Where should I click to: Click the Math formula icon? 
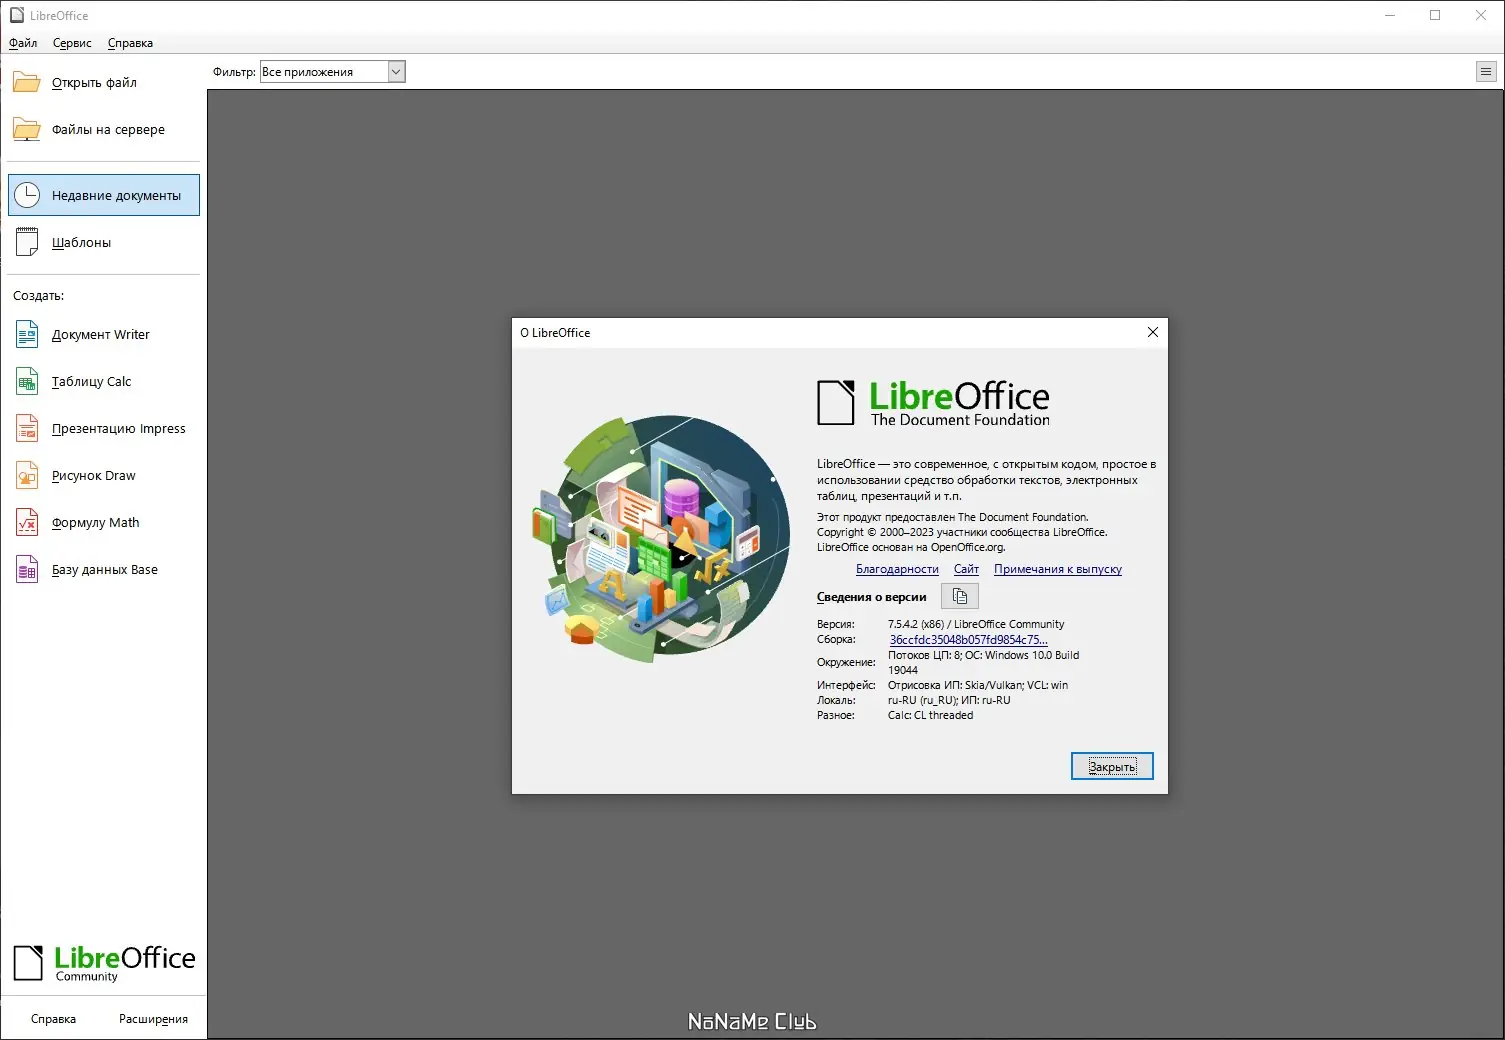tap(27, 522)
